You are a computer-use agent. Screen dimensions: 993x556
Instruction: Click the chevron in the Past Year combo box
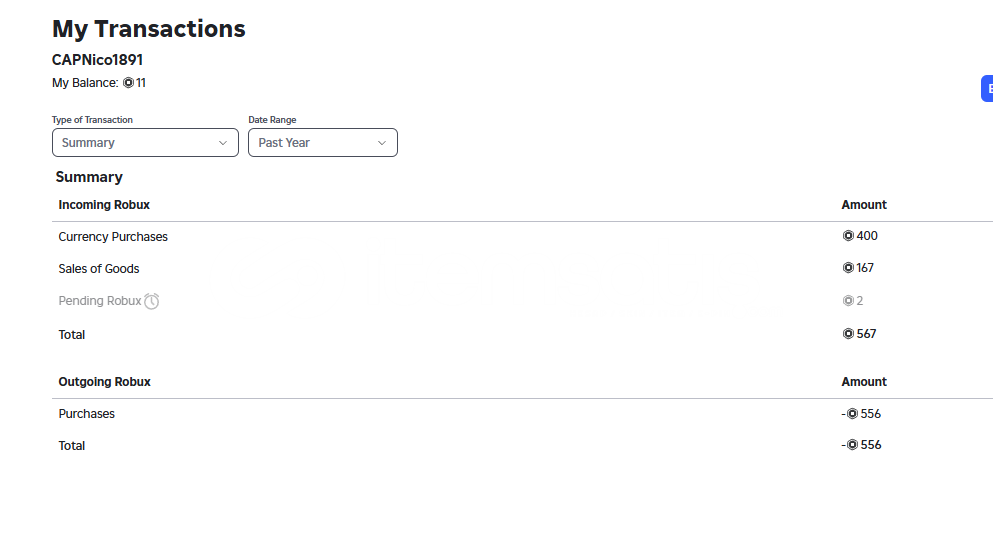(382, 143)
